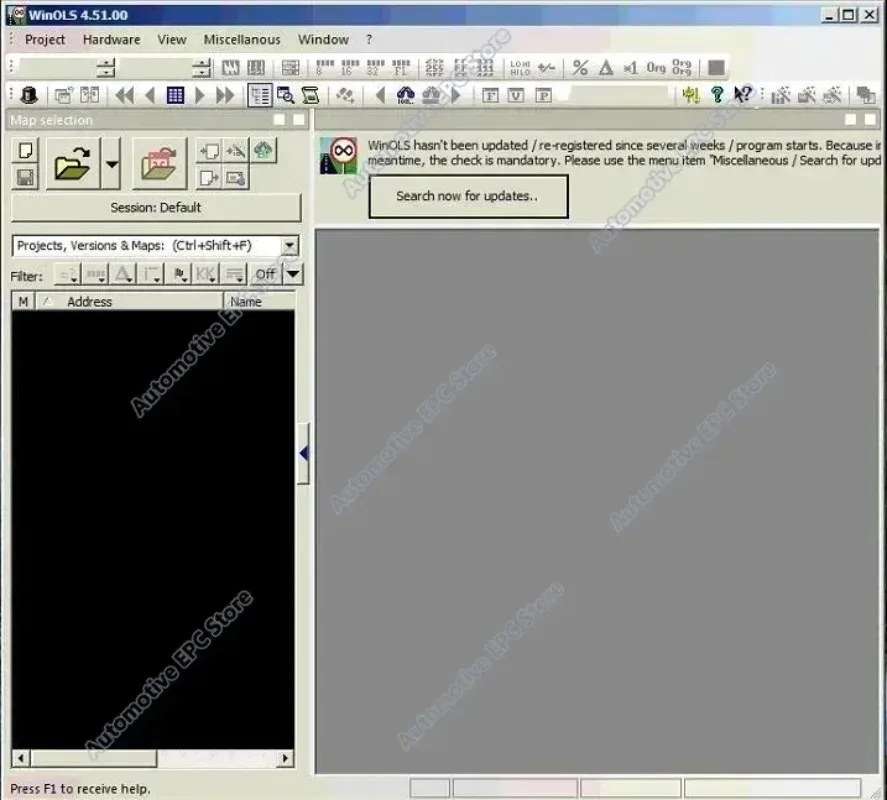Image resolution: width=887 pixels, height=800 pixels.
Task: Sort by the Name column header
Action: 259,302
